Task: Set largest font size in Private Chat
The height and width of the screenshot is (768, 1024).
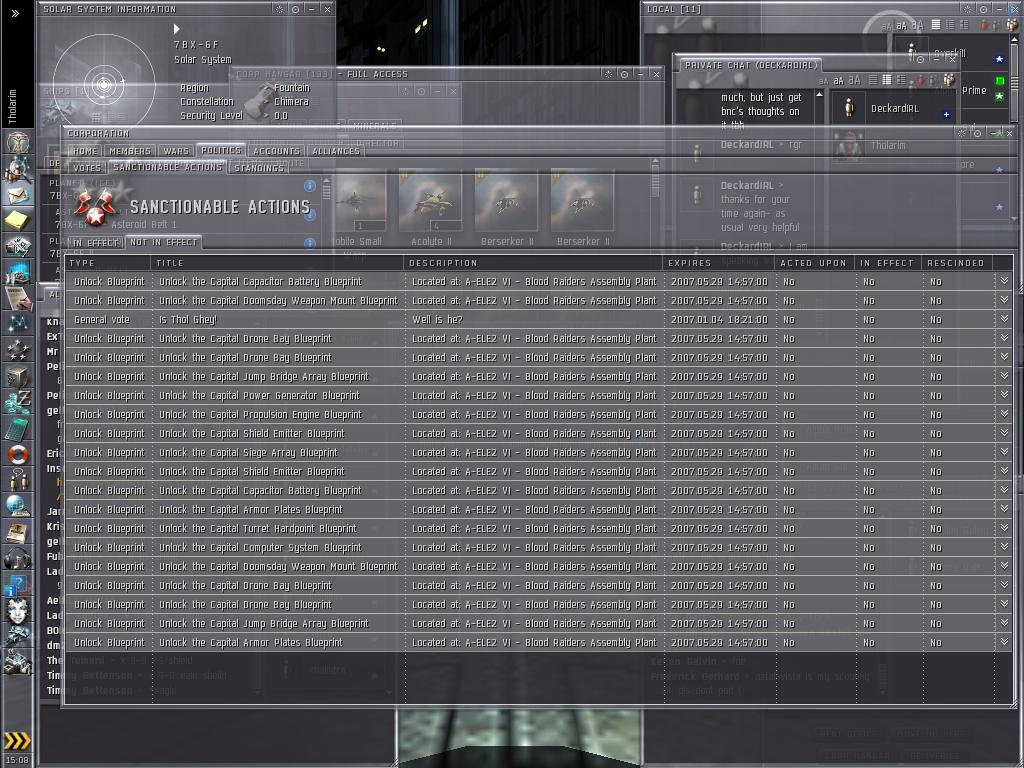Action: click(x=854, y=80)
